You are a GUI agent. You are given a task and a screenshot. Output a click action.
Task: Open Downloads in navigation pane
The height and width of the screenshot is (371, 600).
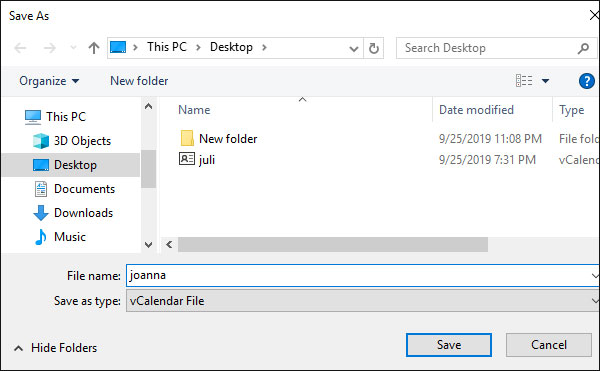[x=83, y=213]
